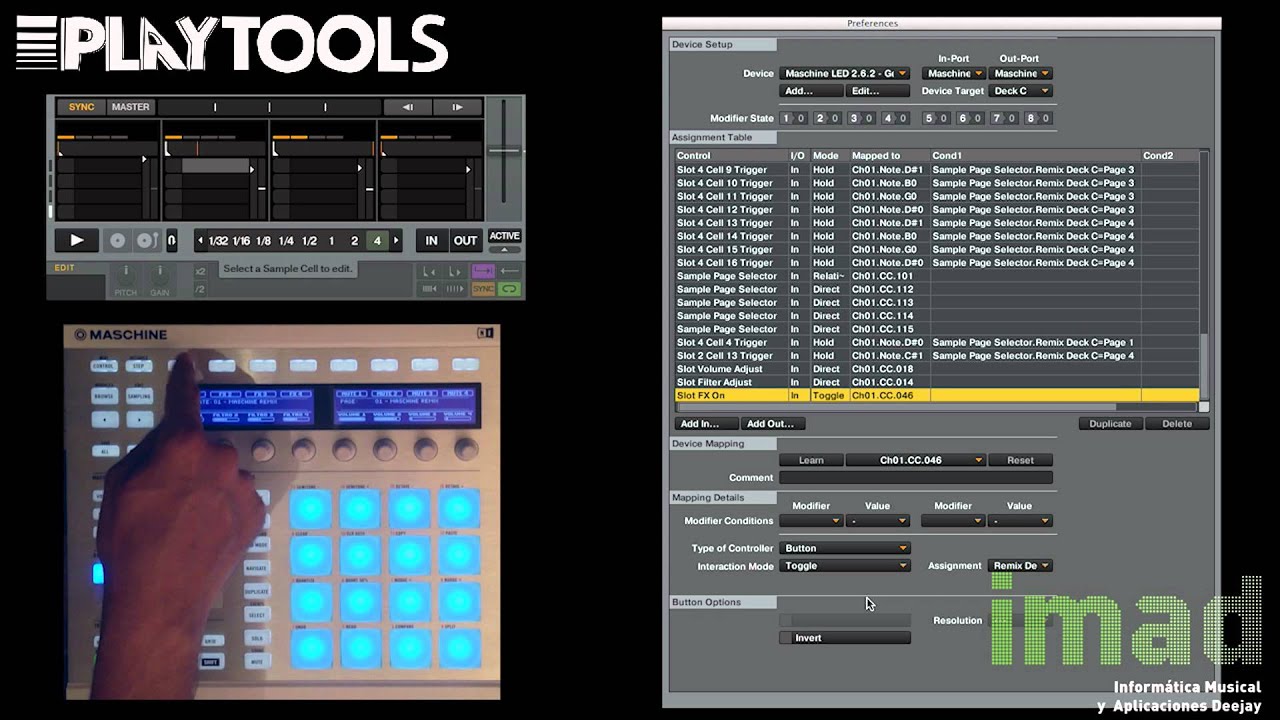This screenshot has height=720, width=1280.
Task: Open the Out-Port dropdown
Action: [1021, 73]
